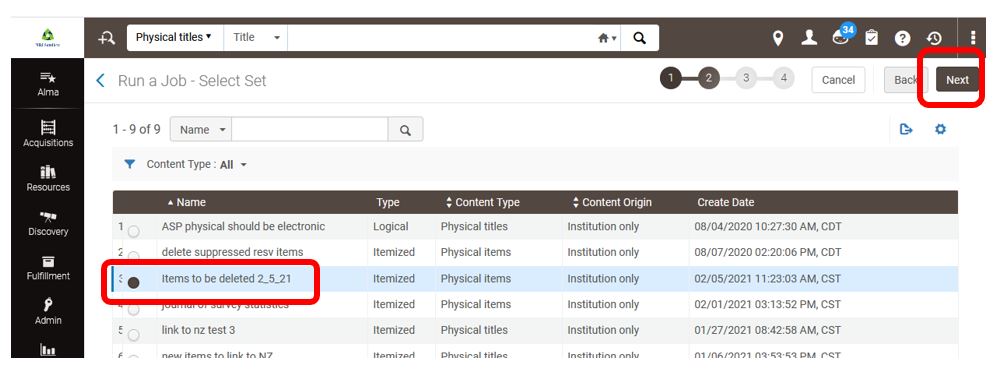Open table column settings gear
Screen dimensions: 994x377
coord(940,129)
